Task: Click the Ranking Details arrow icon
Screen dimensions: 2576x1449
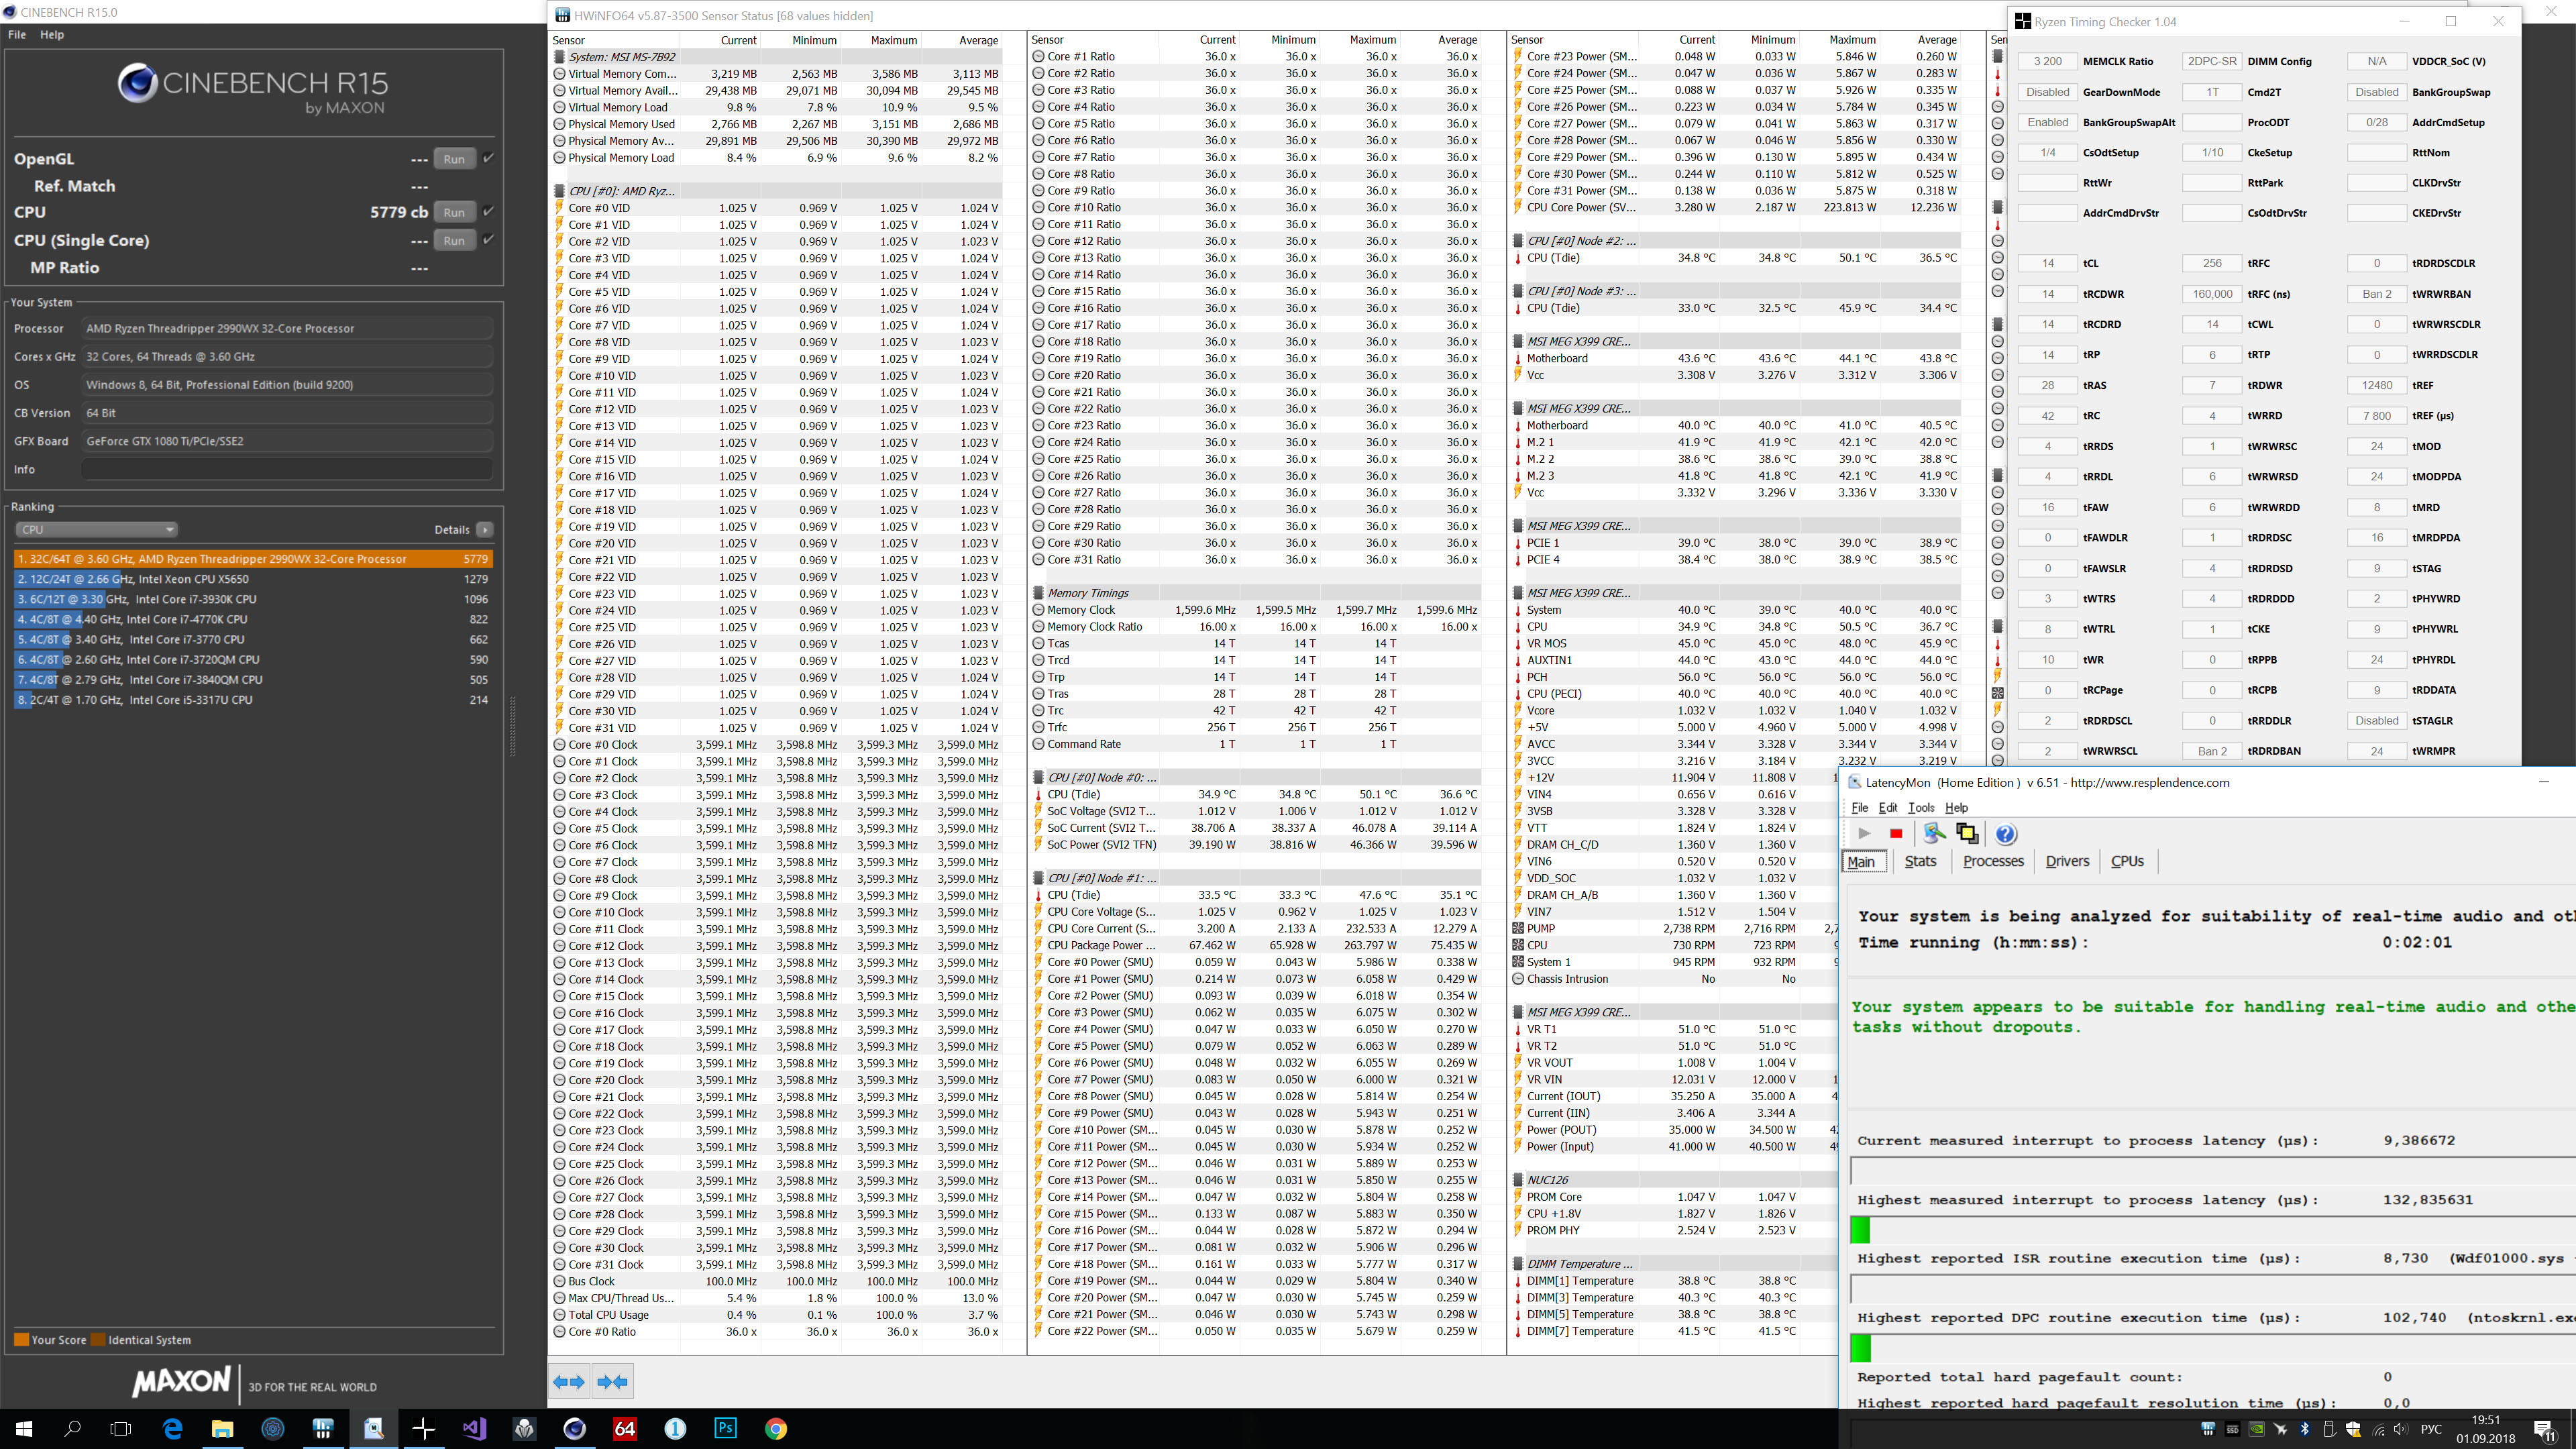Action: pyautogui.click(x=484, y=530)
